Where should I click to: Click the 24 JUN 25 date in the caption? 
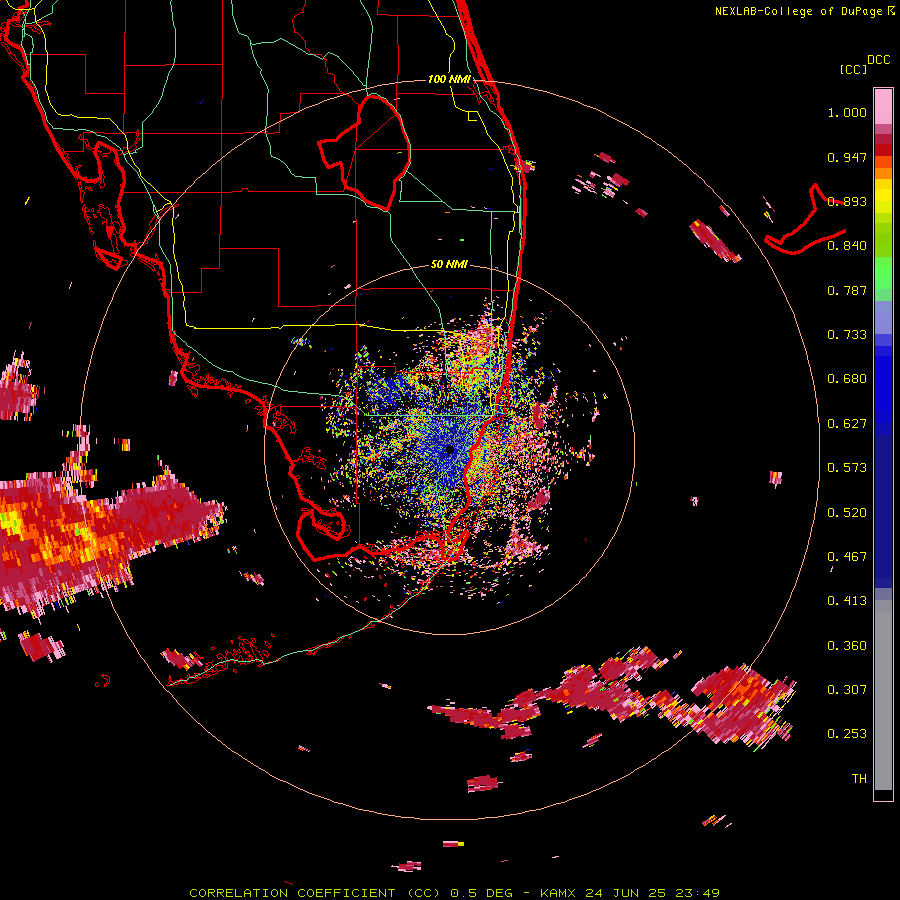(627, 893)
